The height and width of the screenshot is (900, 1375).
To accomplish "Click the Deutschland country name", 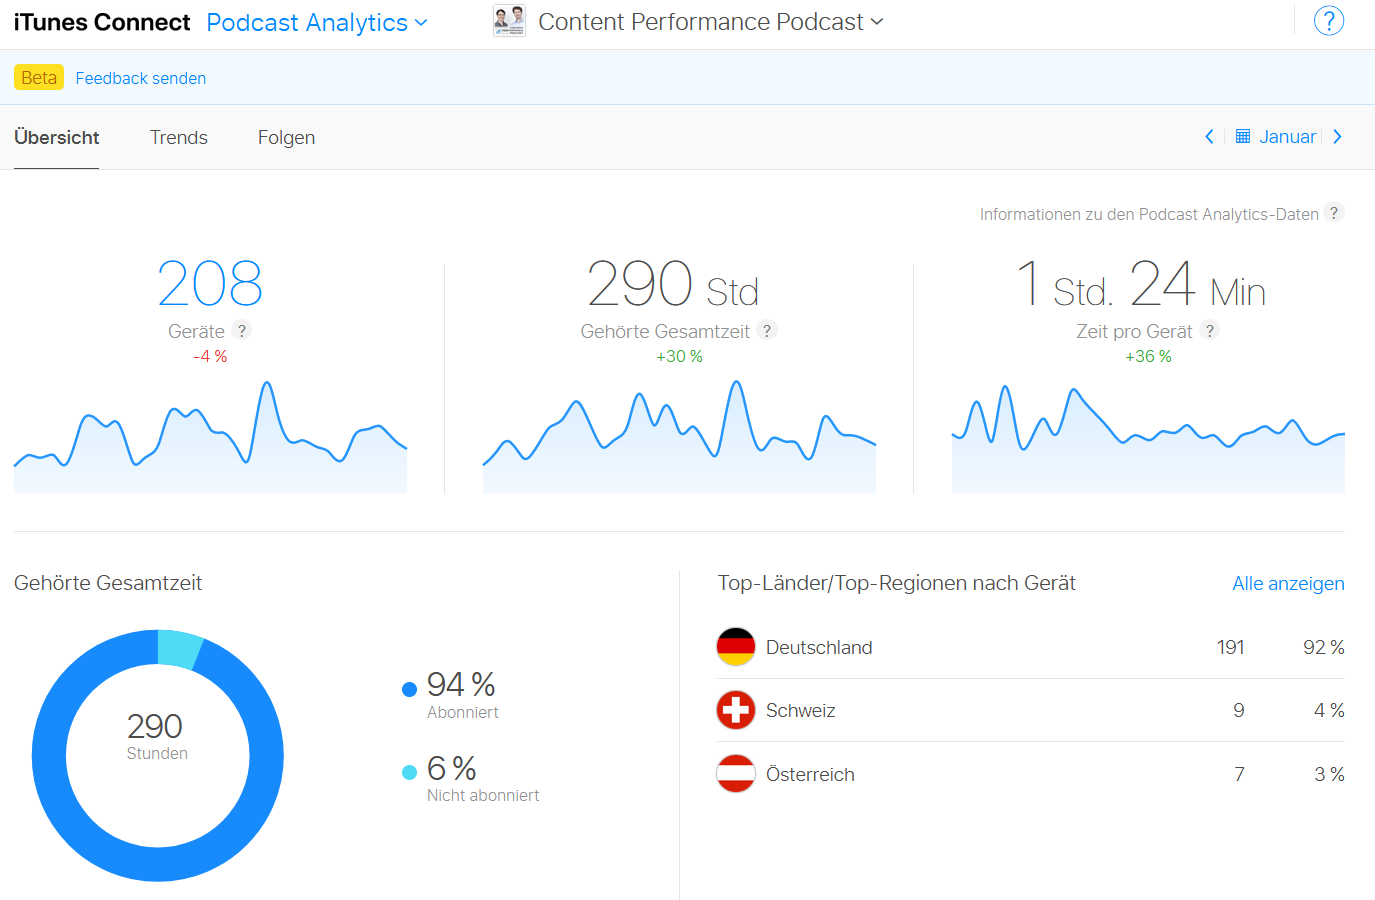I will 819,647.
